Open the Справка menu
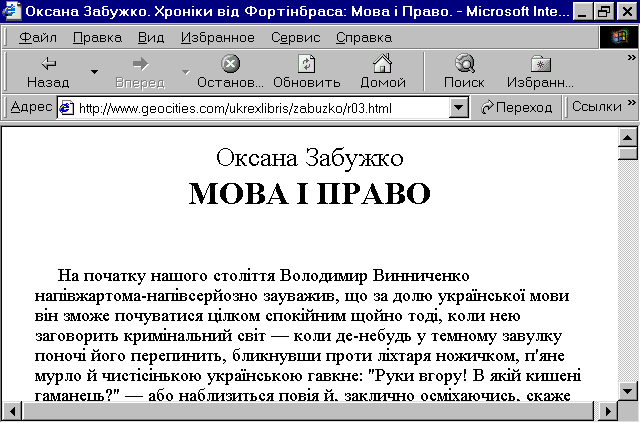The width and height of the screenshot is (640, 423). pyautogui.click(x=364, y=38)
